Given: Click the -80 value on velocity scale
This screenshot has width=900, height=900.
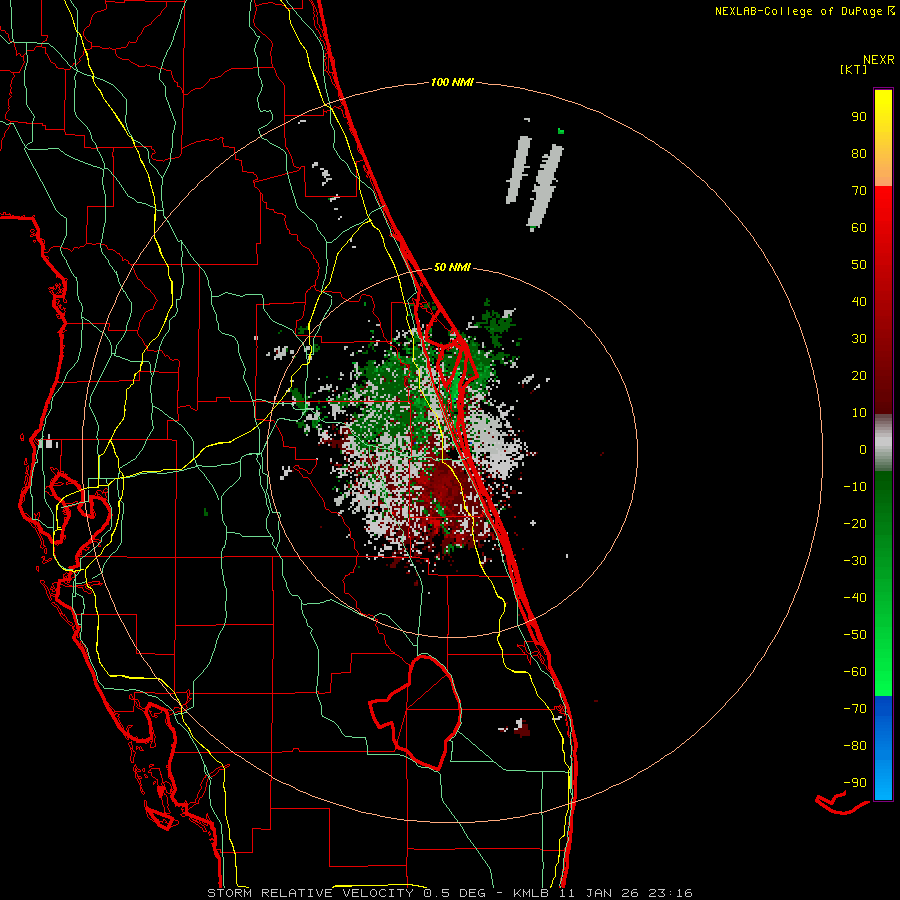Looking at the screenshot, I should click(855, 746).
